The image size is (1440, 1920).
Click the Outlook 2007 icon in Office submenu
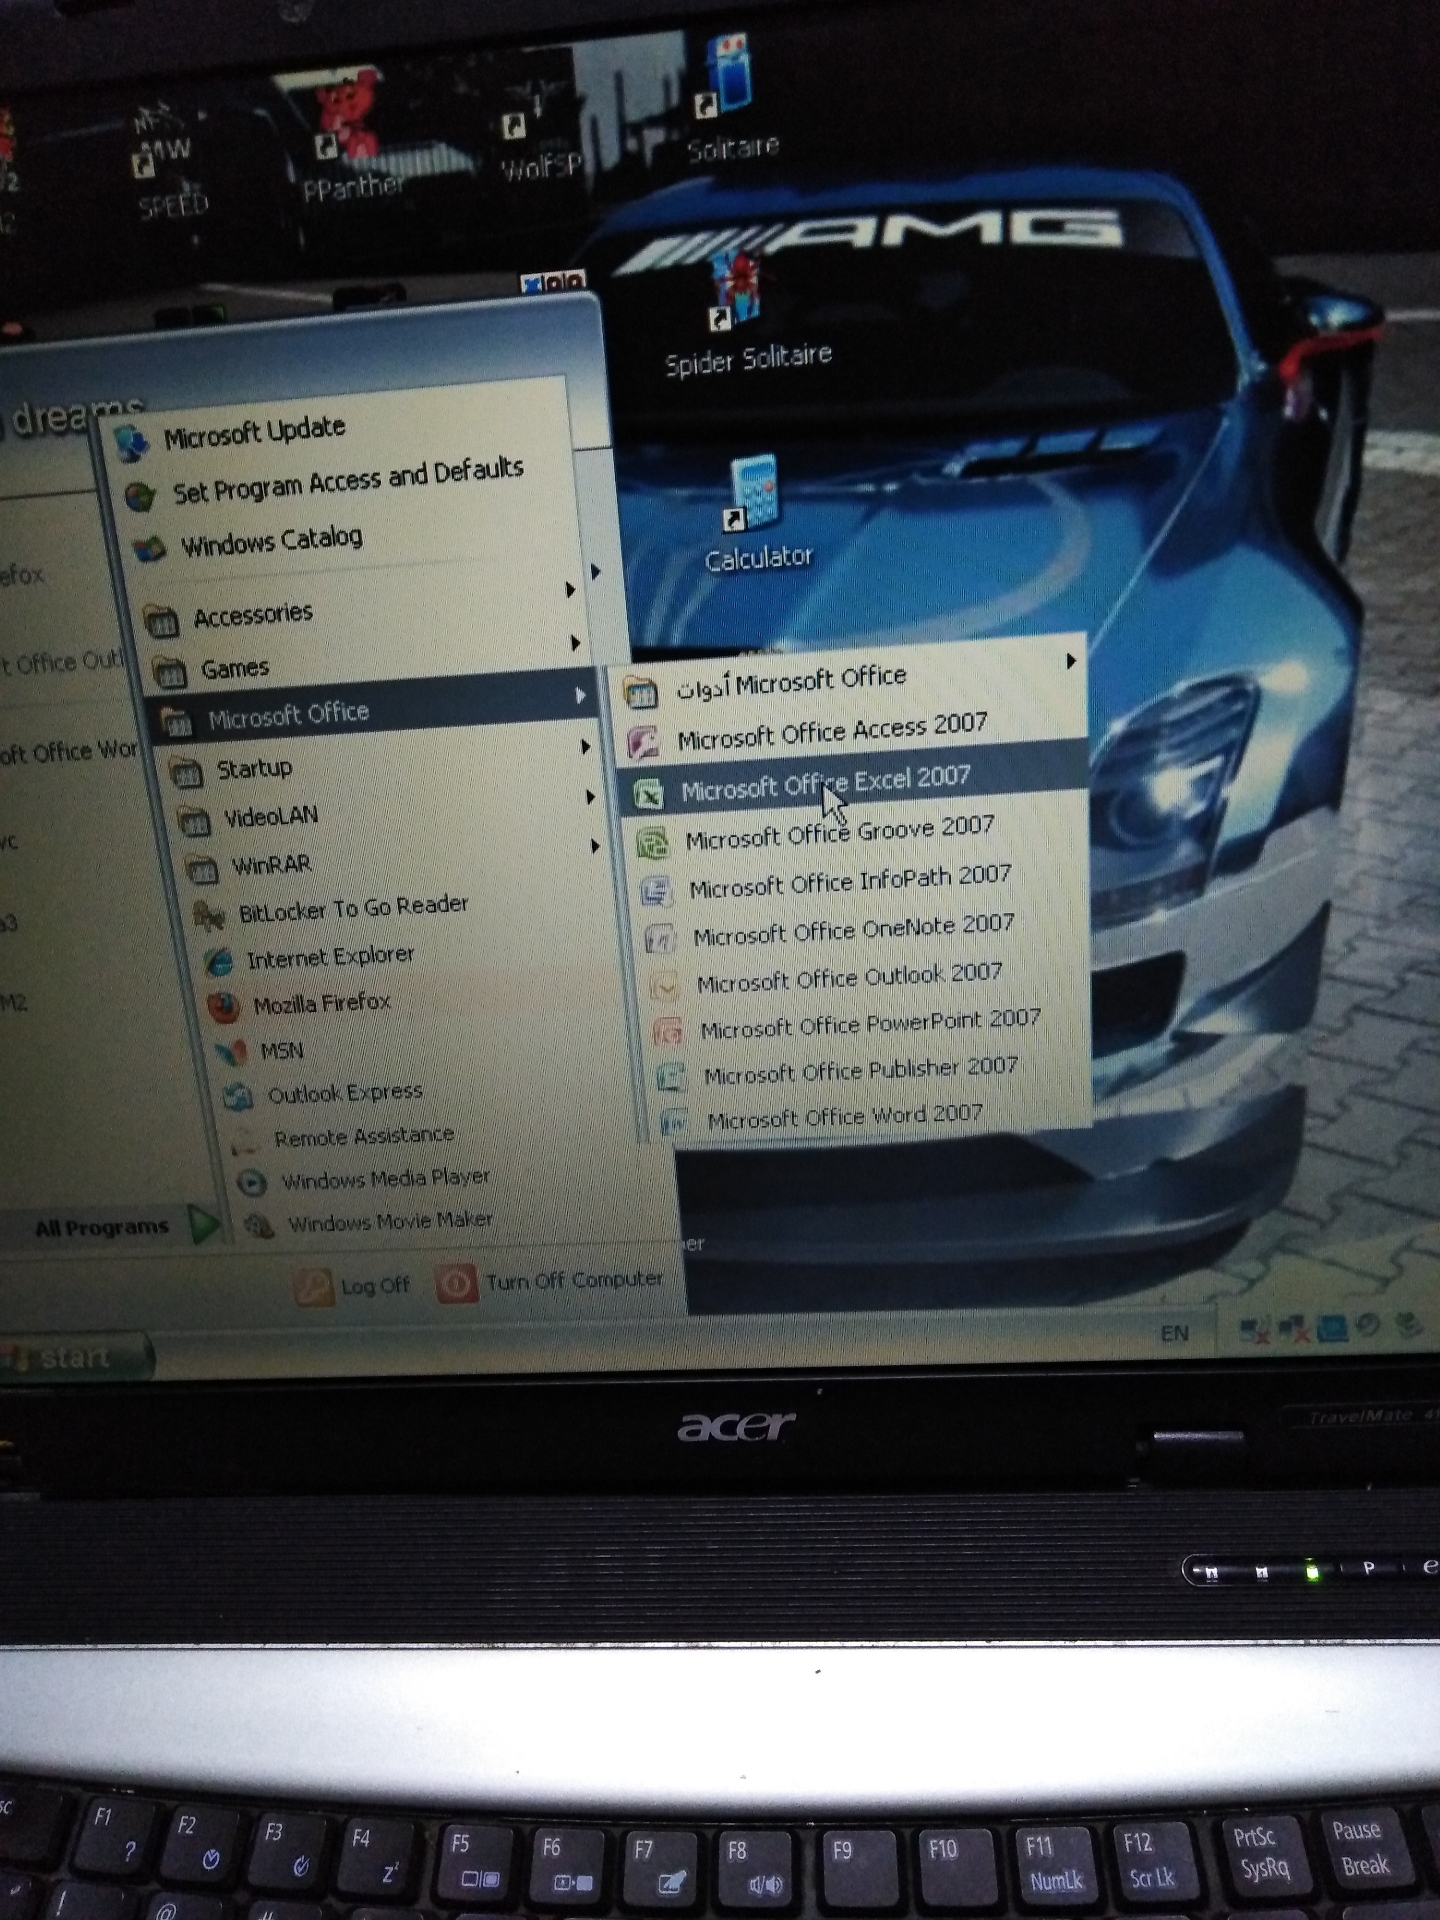pos(663,985)
